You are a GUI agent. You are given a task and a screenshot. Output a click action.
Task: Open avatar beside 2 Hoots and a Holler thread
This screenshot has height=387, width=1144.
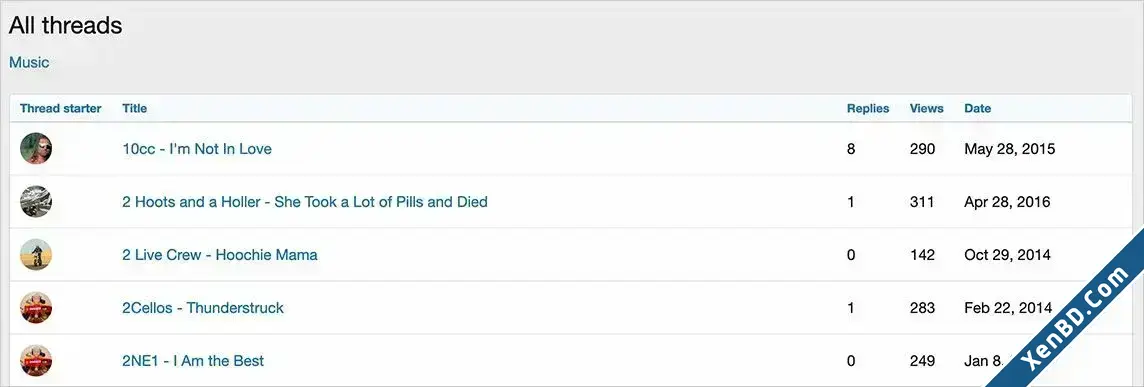(x=36, y=202)
